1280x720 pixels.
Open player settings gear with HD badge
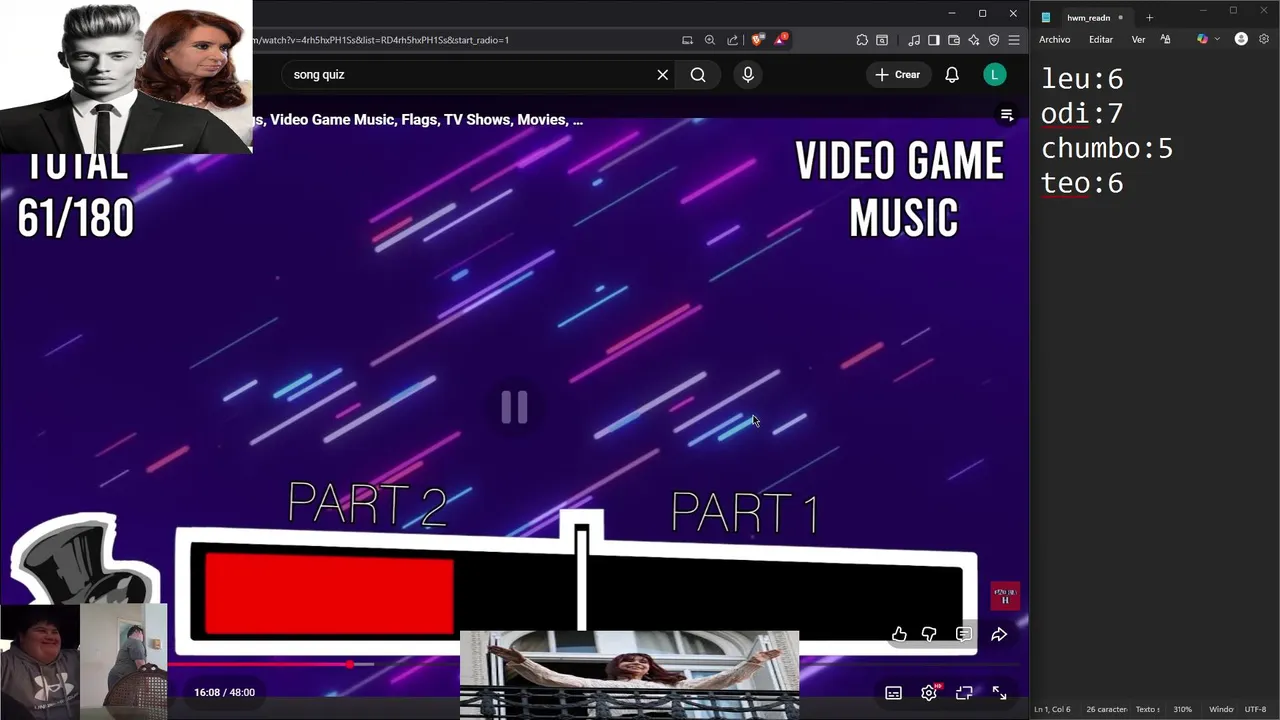(930, 692)
